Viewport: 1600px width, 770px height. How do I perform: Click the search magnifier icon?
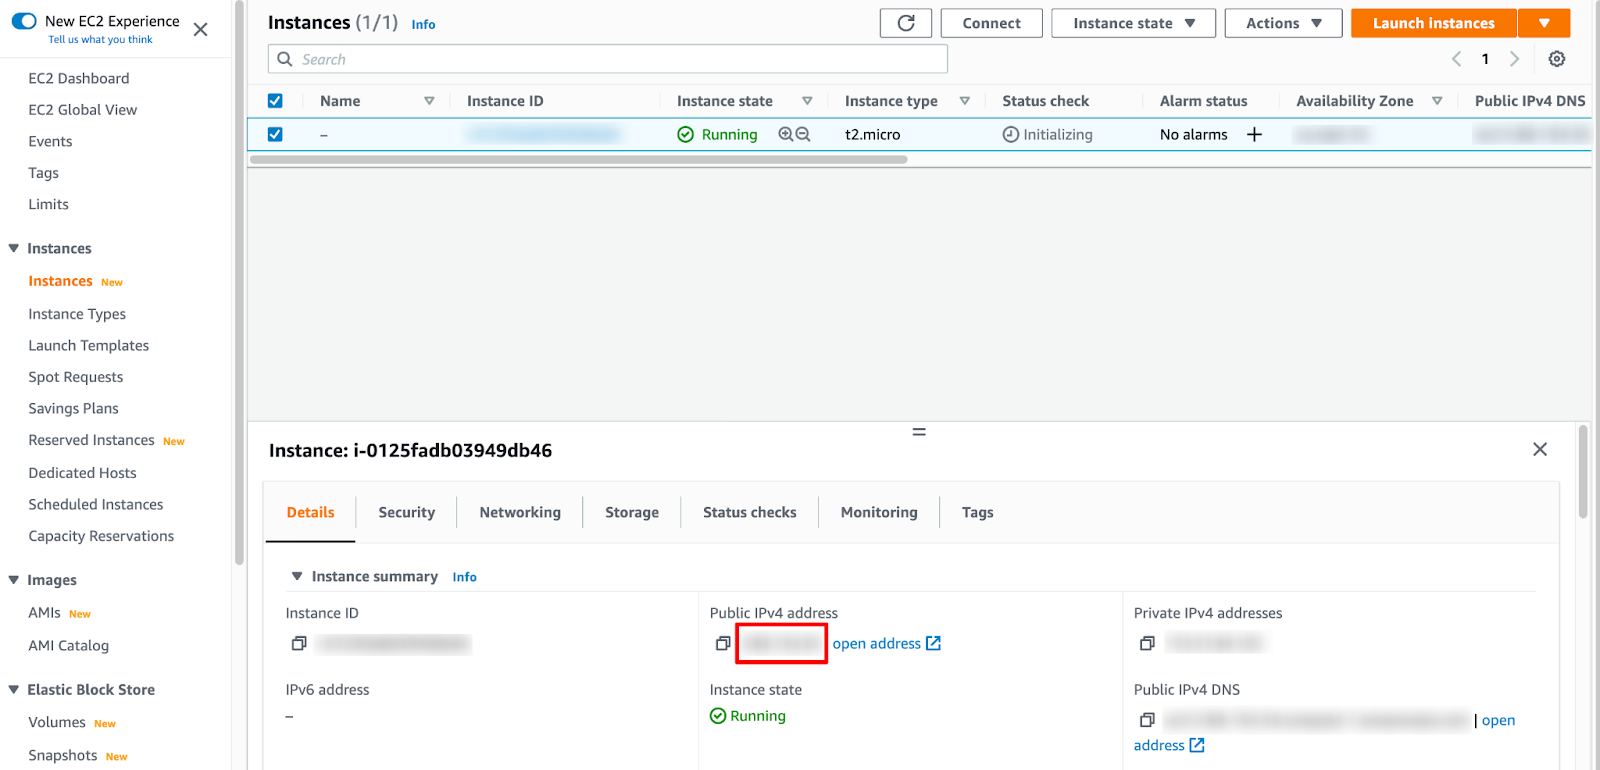[285, 59]
